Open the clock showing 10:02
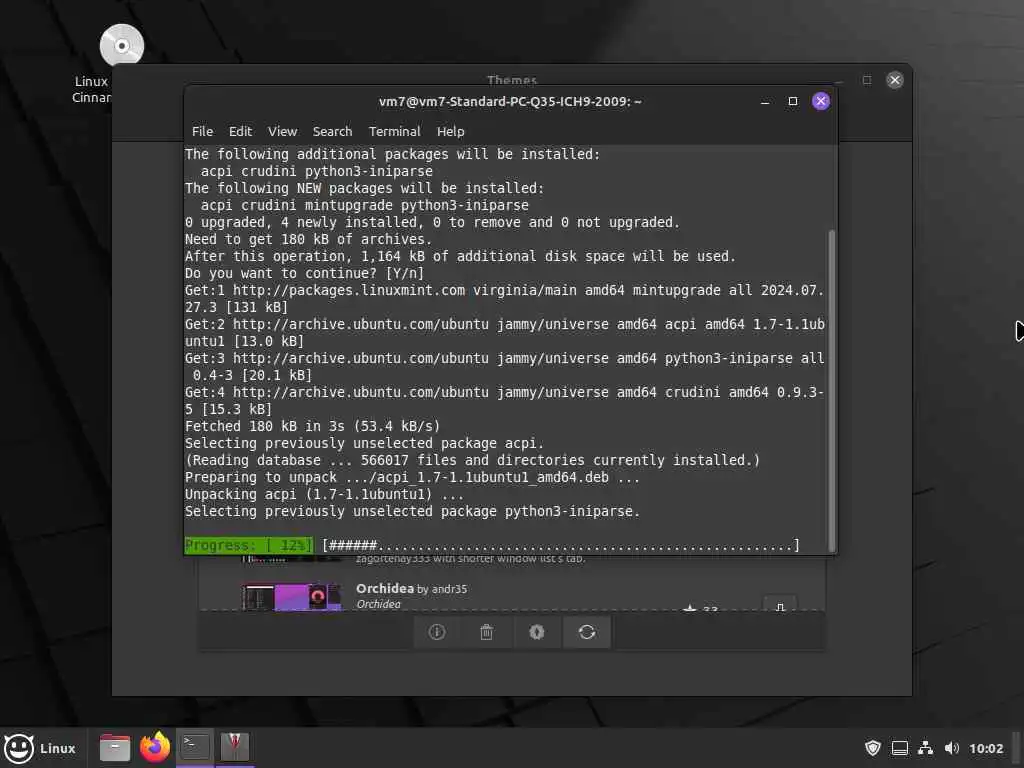 click(x=986, y=748)
